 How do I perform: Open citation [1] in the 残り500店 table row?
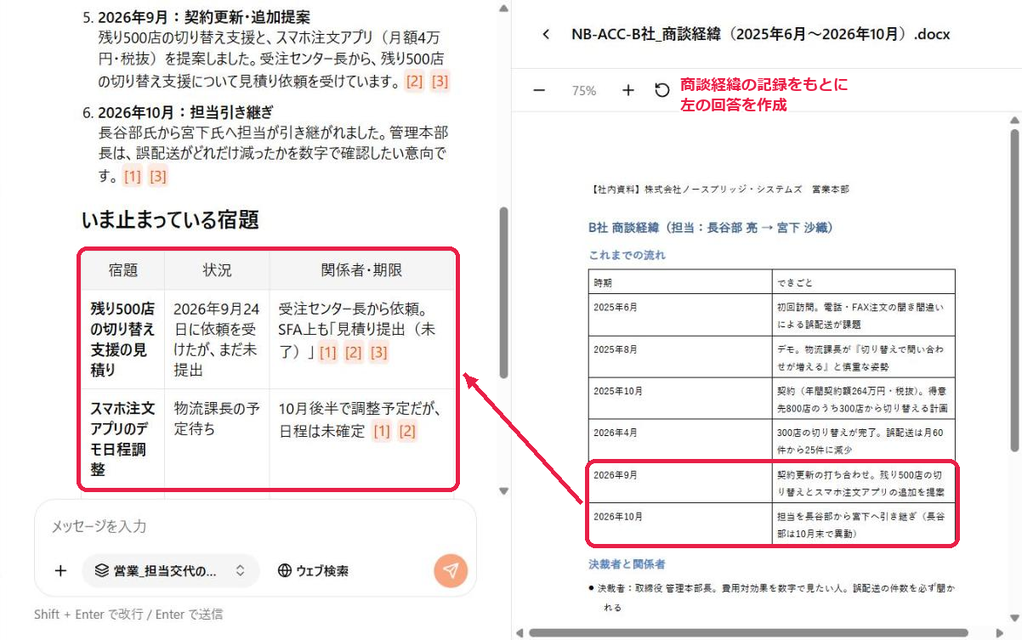(x=328, y=353)
